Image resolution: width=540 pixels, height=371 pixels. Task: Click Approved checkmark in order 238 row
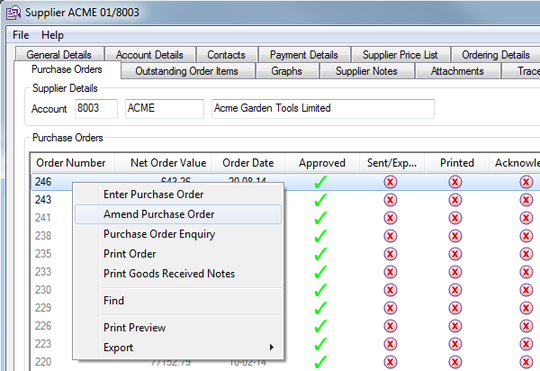(321, 236)
